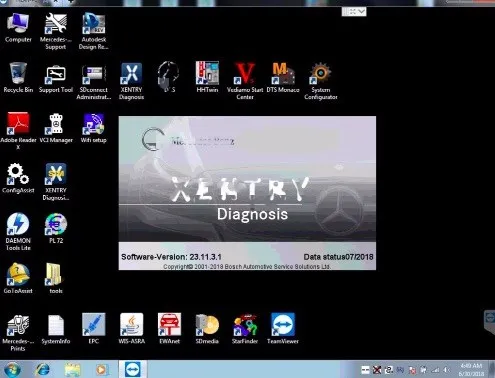Launch Windows Media Player taskbar icon
Screen dimensions: 495x378
102,369
